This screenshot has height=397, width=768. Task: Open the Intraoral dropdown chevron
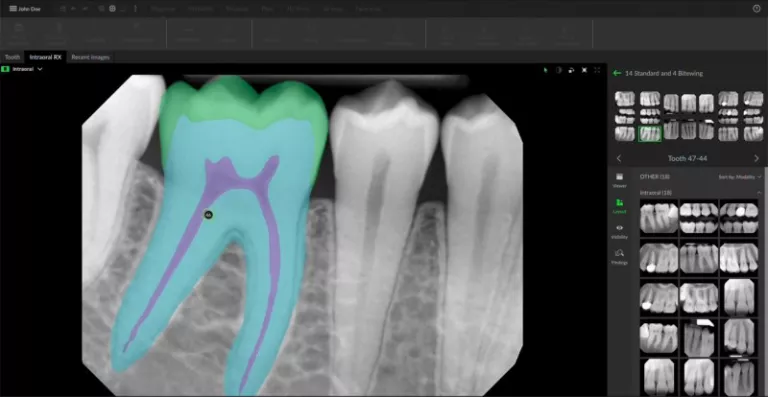point(40,69)
